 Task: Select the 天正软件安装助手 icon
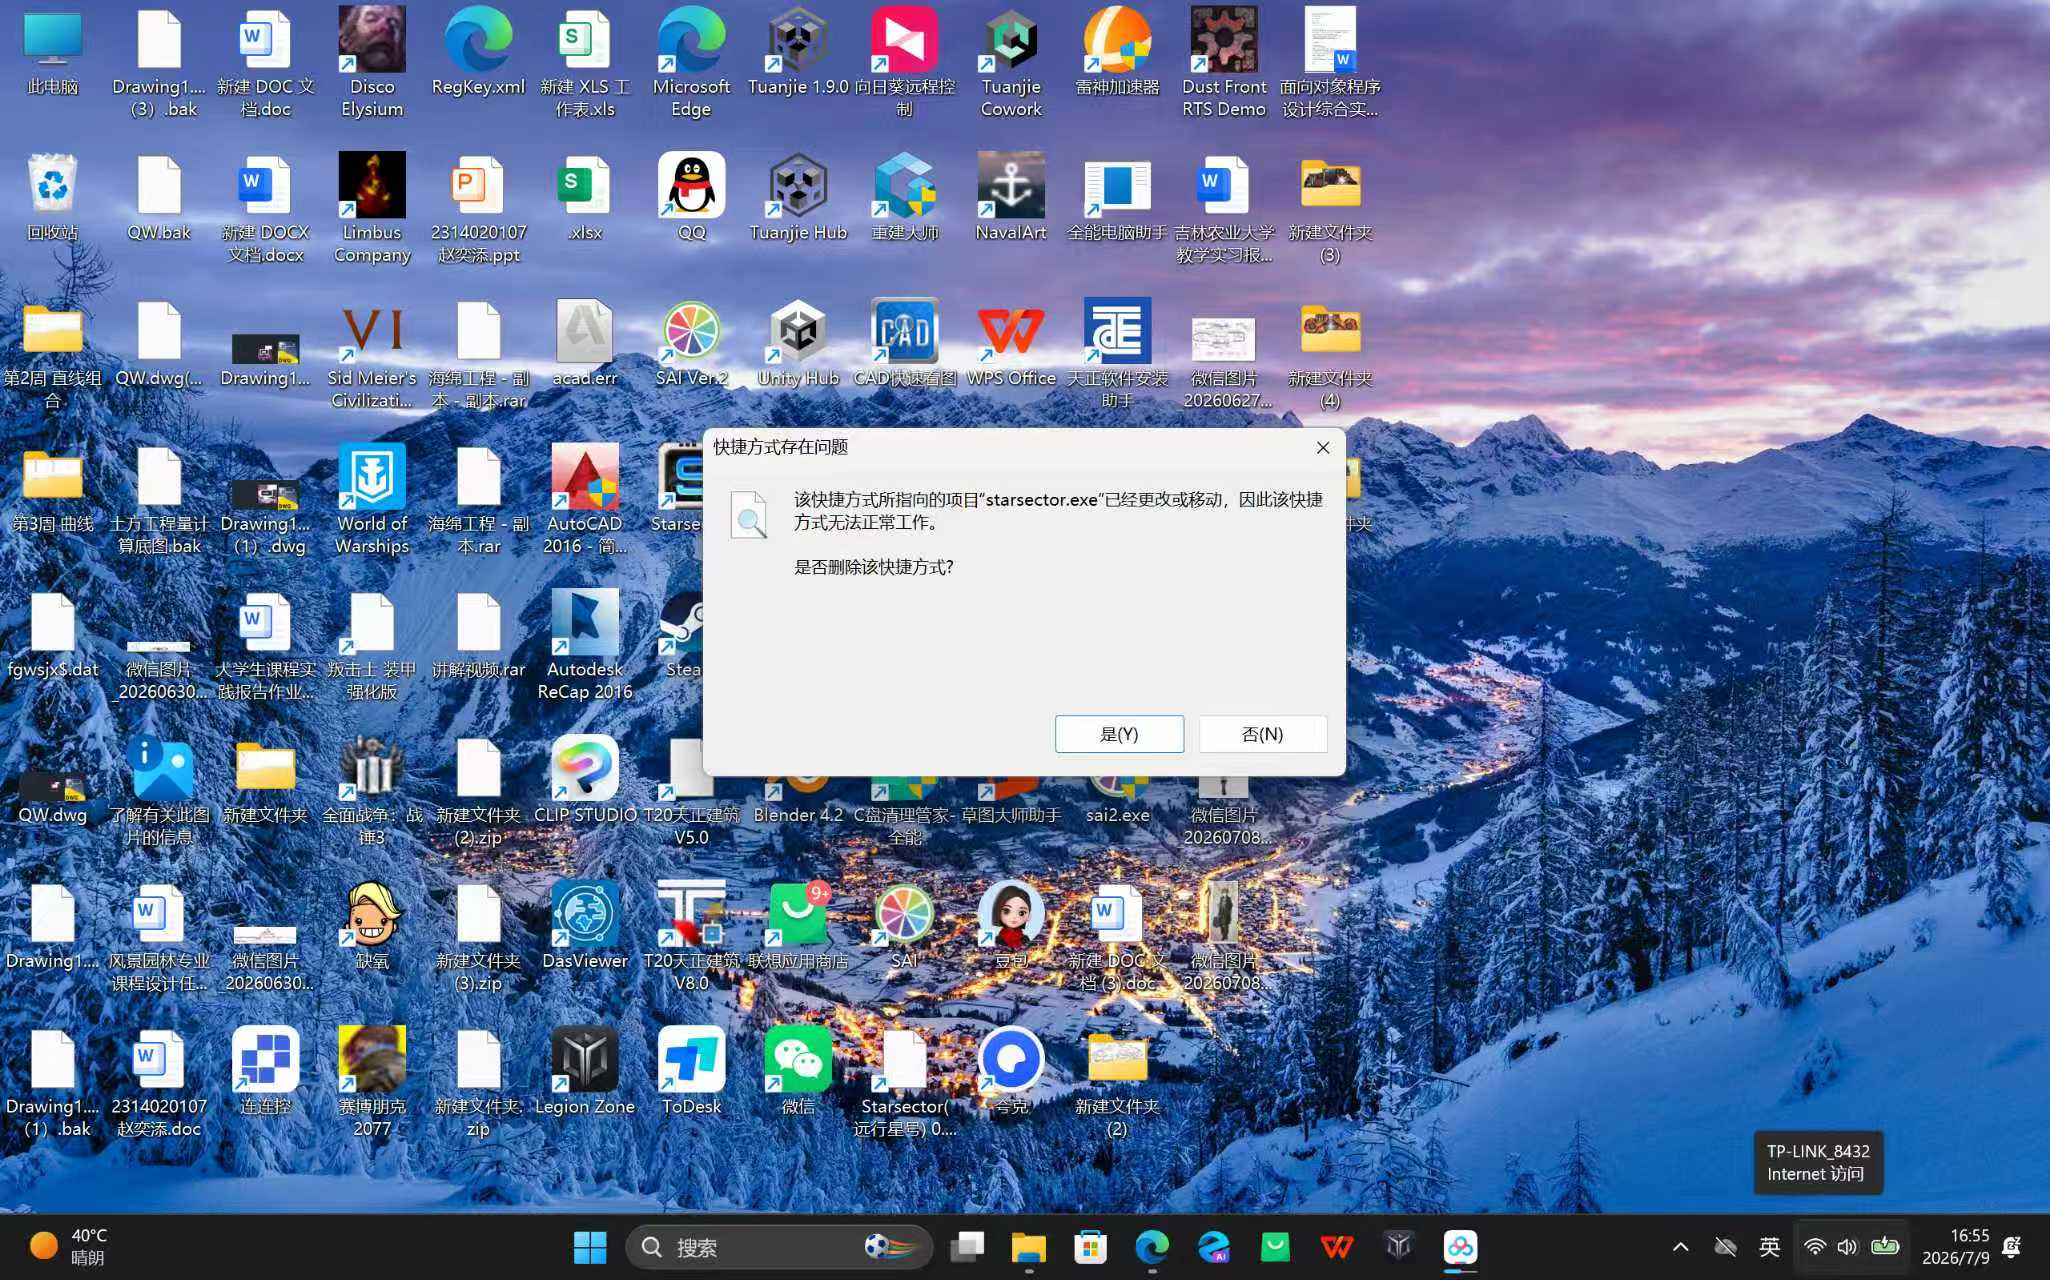click(x=1117, y=354)
